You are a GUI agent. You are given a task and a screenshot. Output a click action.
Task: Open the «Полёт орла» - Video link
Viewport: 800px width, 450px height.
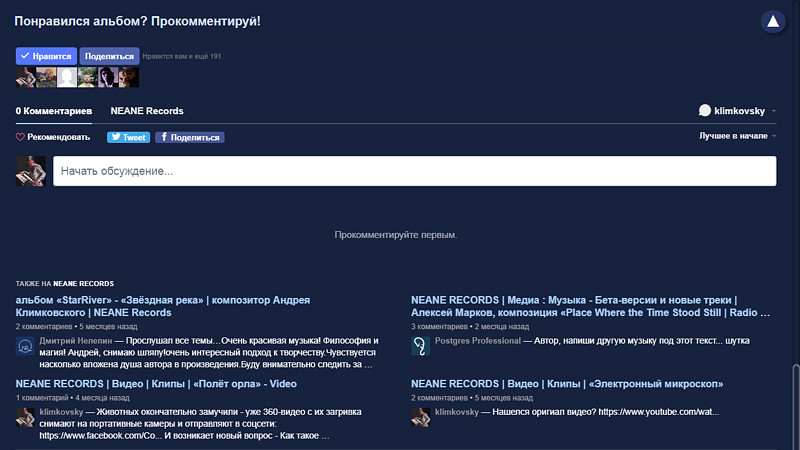point(156,384)
